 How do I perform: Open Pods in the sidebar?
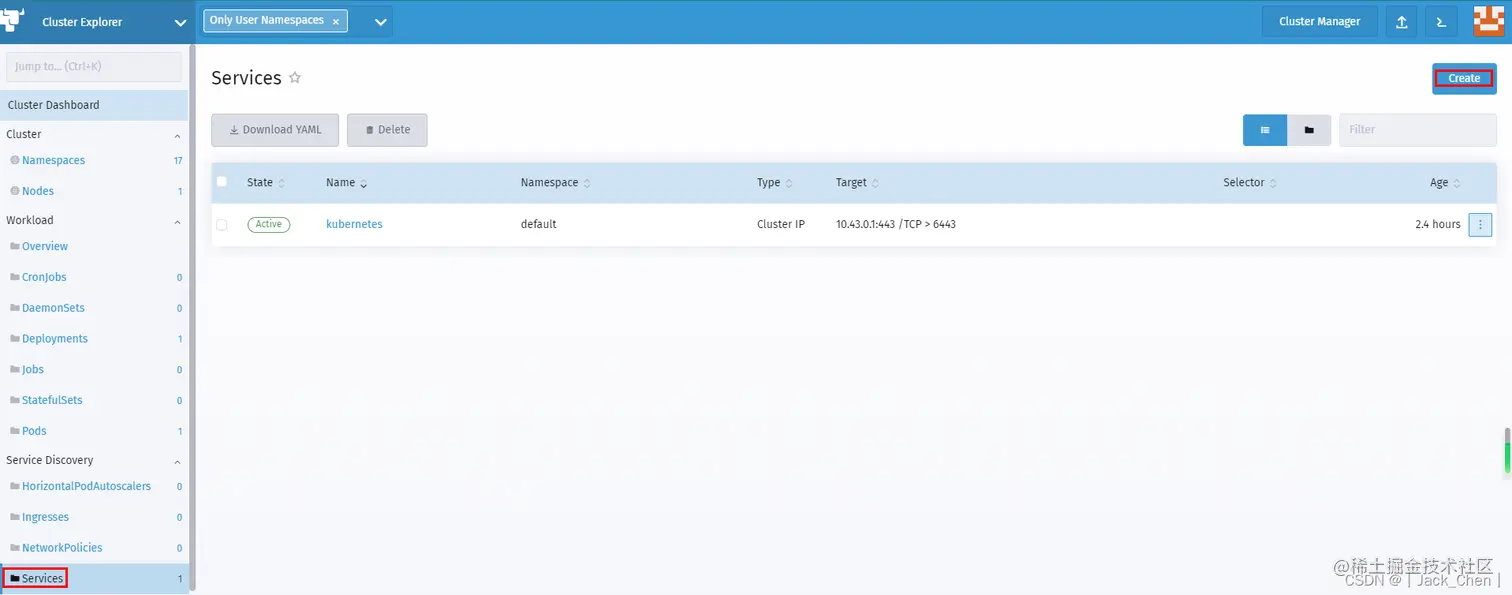(x=34, y=431)
